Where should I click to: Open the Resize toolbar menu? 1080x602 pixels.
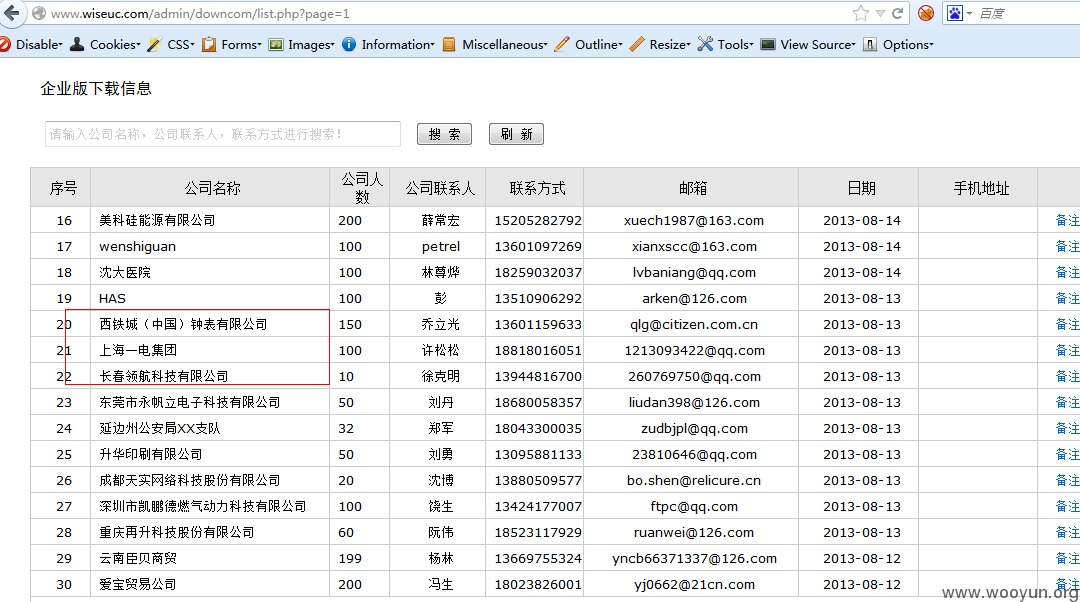669,44
